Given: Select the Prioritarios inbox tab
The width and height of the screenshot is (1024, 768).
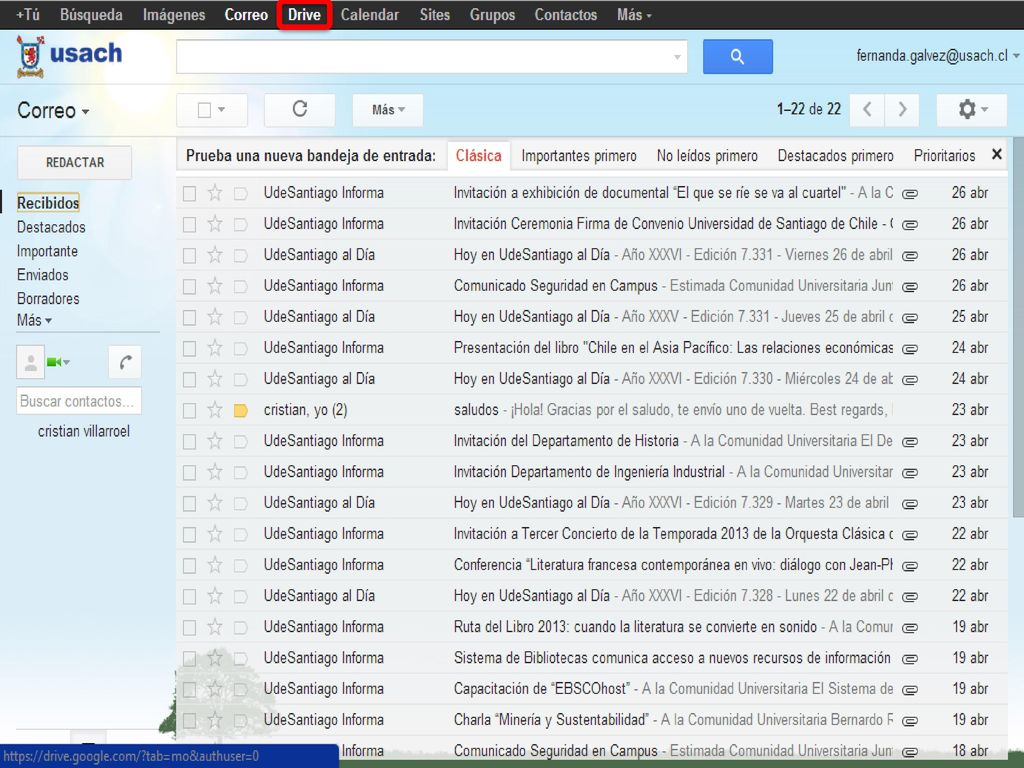Looking at the screenshot, I should click(x=944, y=156).
